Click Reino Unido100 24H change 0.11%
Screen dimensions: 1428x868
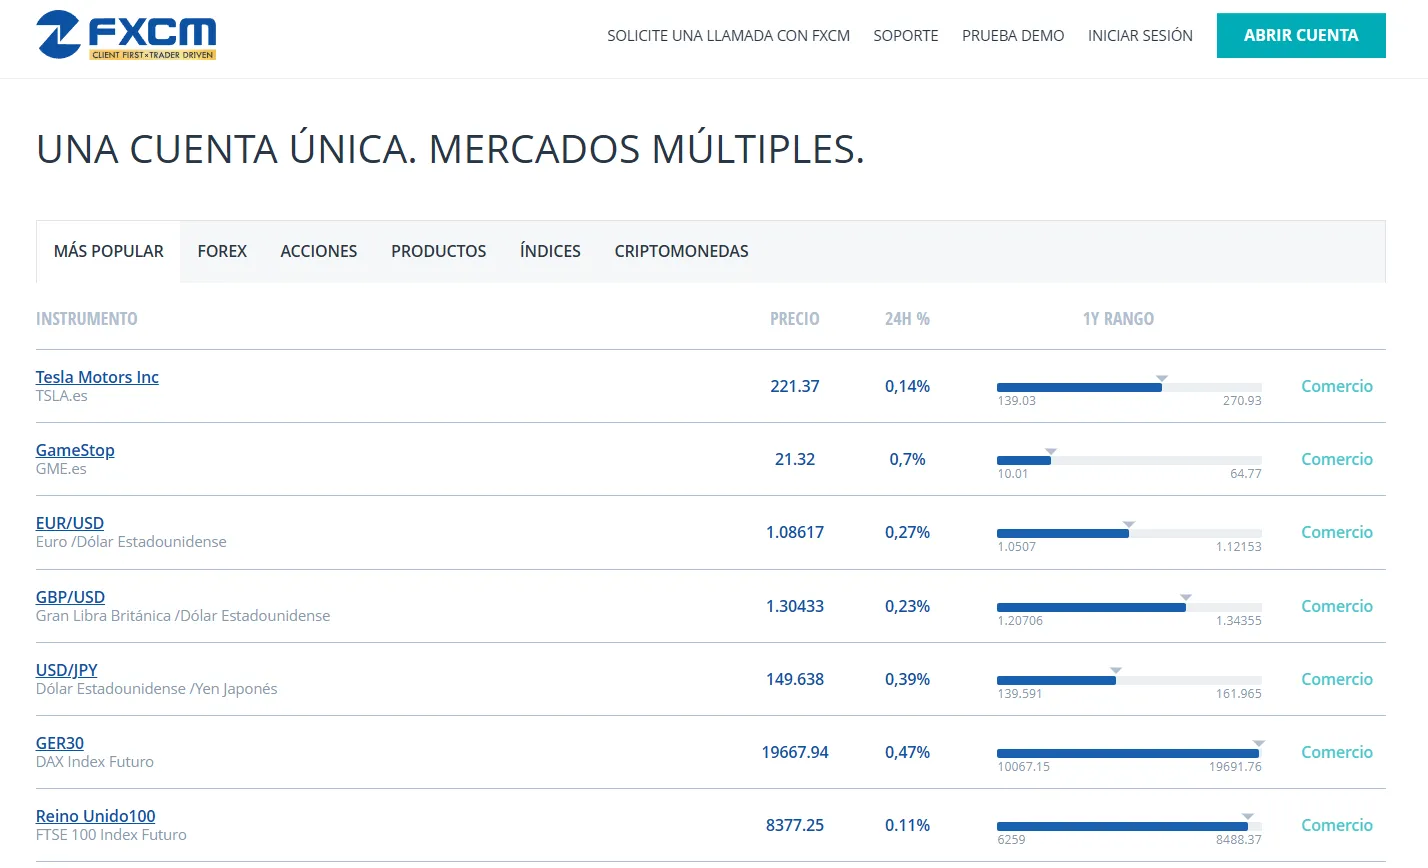pyautogui.click(x=907, y=825)
